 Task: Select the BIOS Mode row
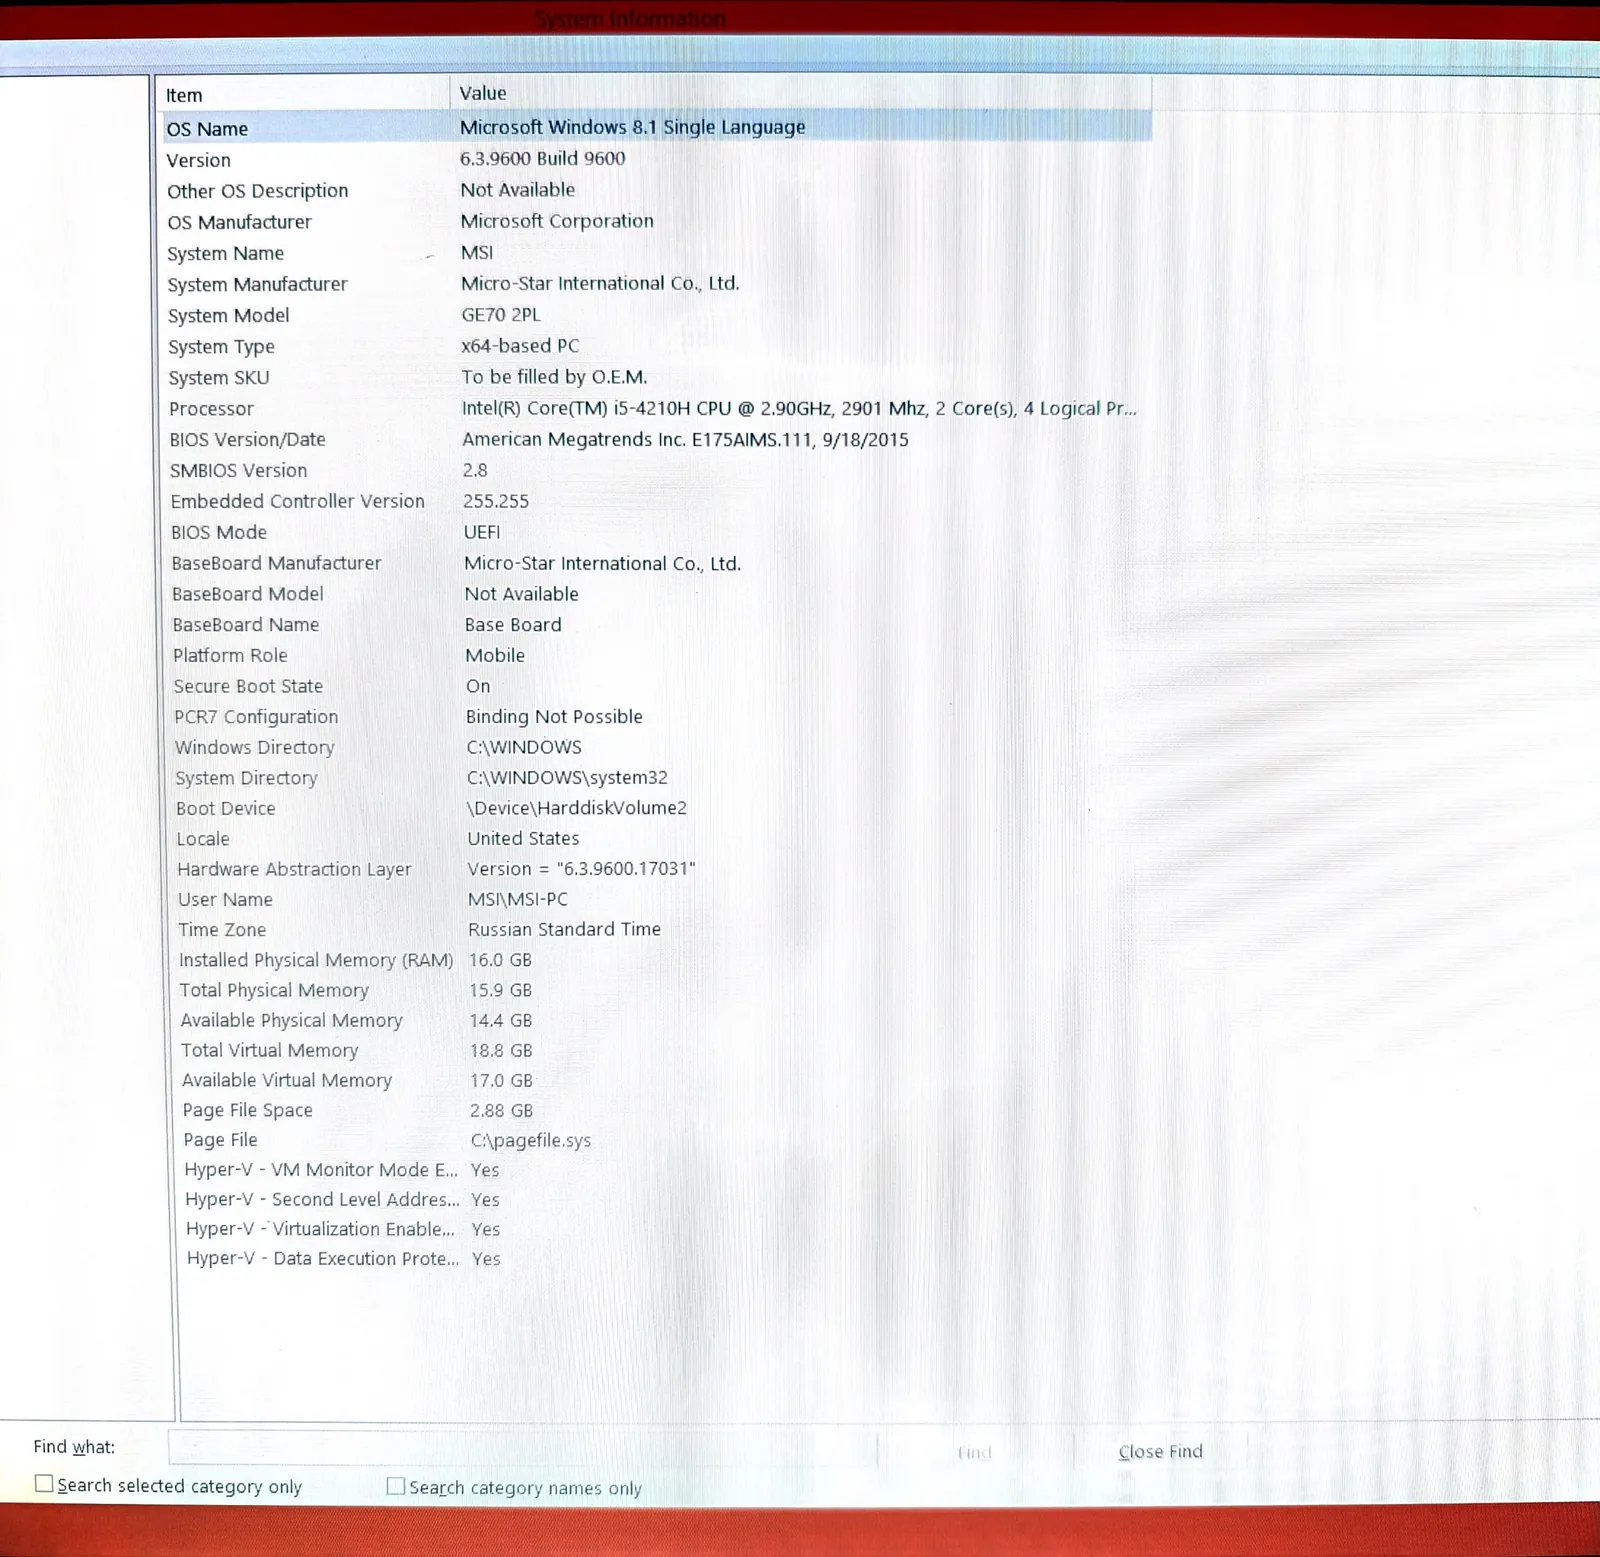pyautogui.click(x=656, y=532)
